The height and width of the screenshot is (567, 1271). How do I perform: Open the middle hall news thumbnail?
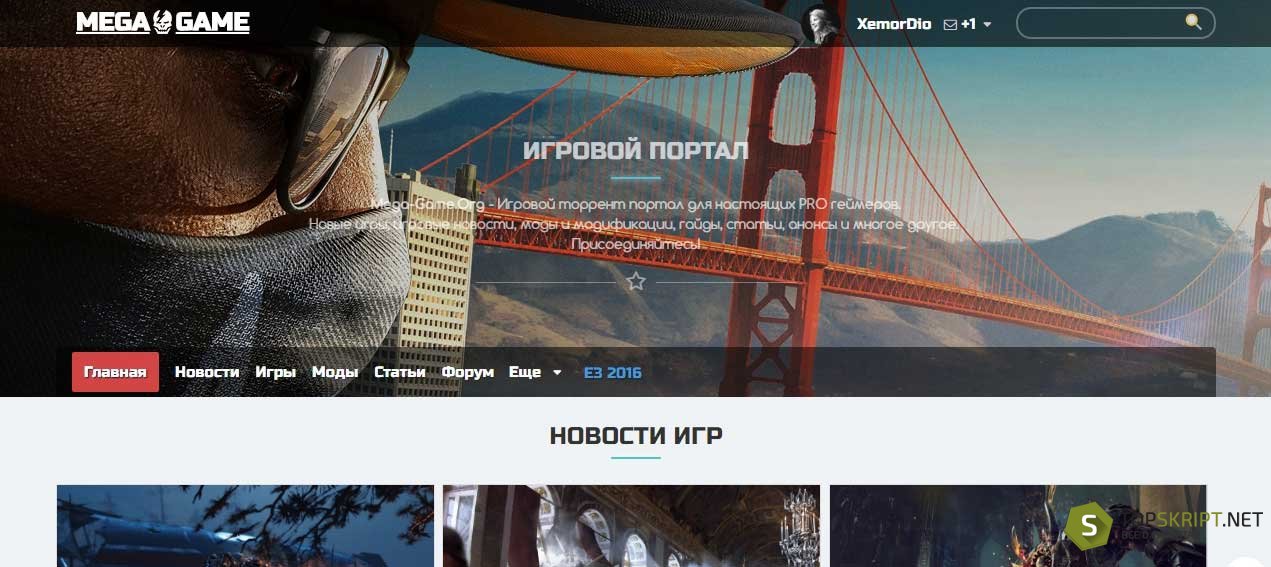click(x=631, y=526)
